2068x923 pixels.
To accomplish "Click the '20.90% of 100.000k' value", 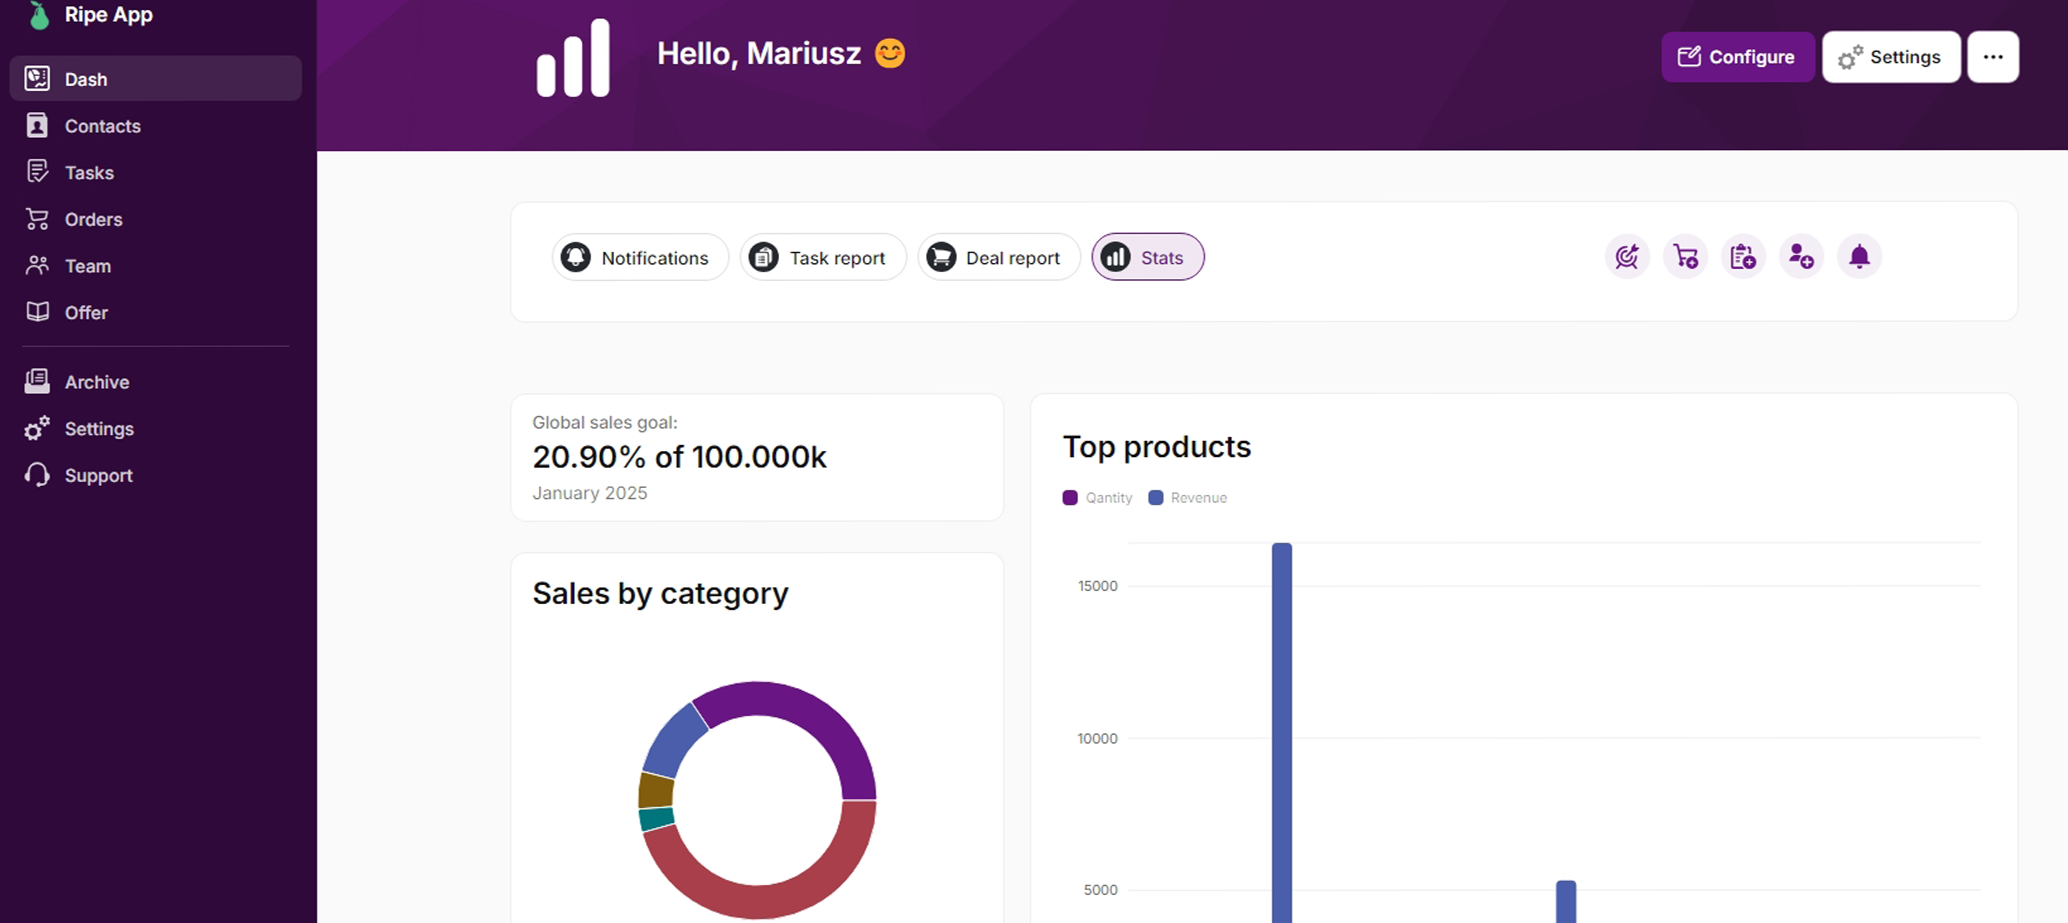I will (x=679, y=457).
